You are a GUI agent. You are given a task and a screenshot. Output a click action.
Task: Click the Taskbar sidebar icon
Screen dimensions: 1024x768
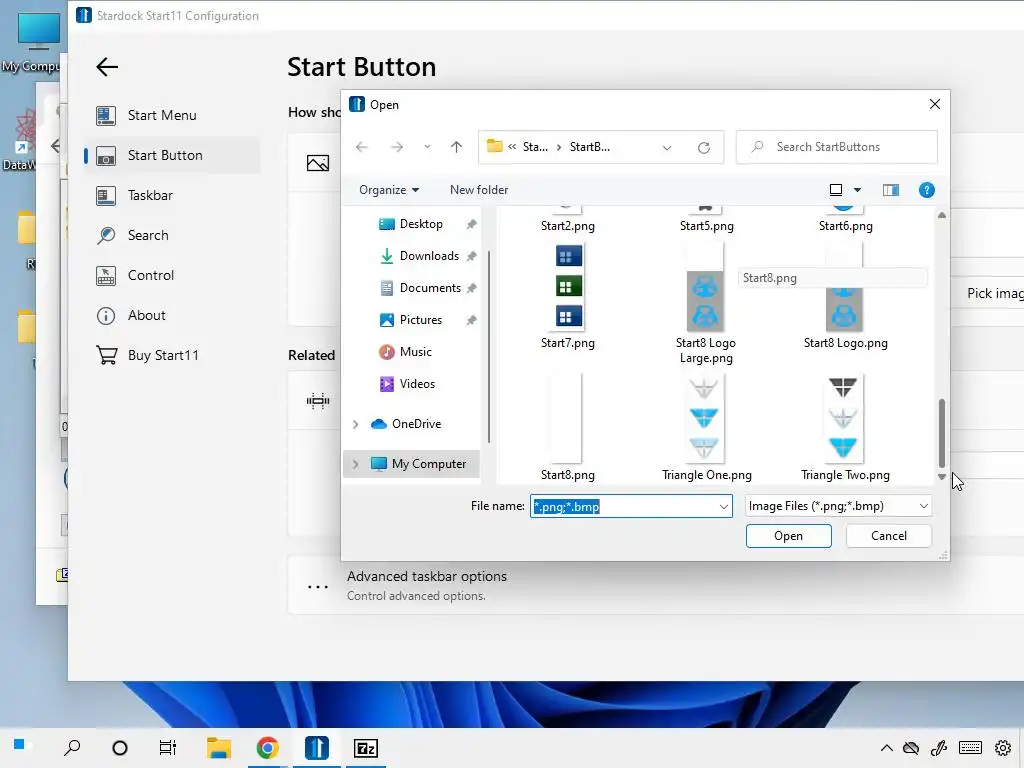[x=106, y=195]
